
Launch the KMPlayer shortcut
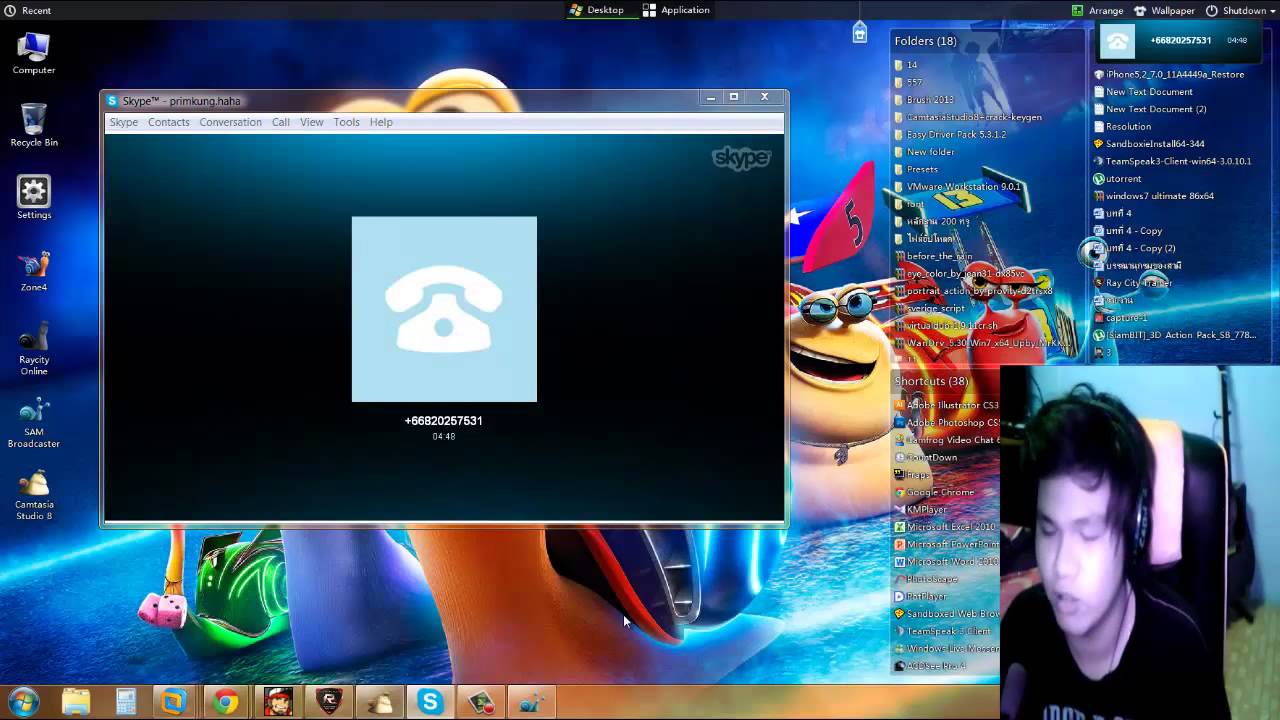click(920, 510)
